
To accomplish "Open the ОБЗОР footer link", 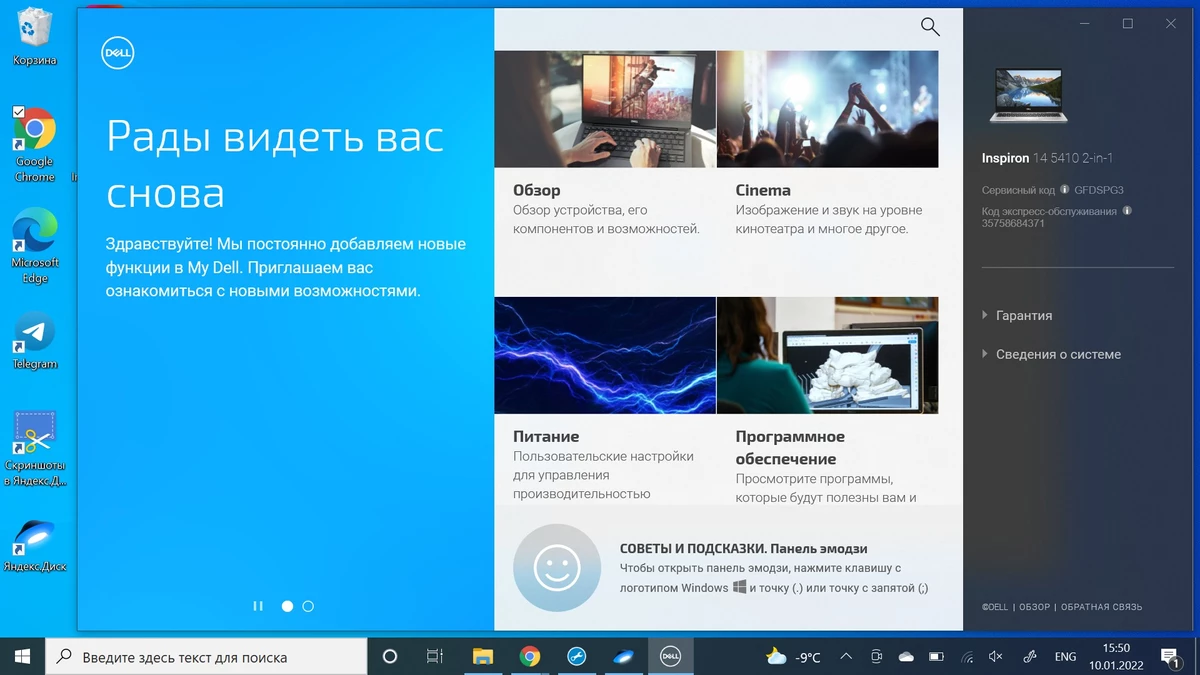I will tap(1035, 607).
